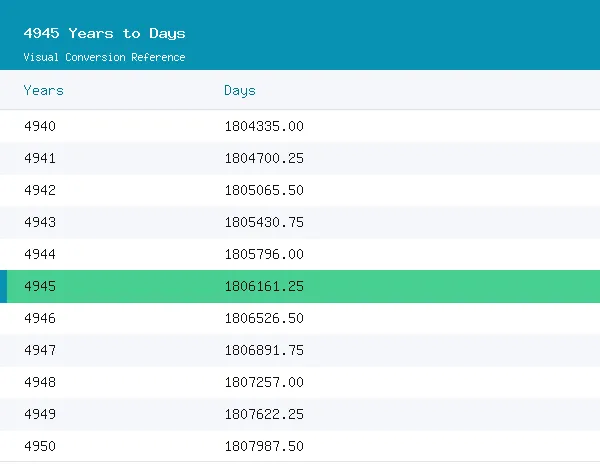Select the cell with year 4949

pos(40,414)
